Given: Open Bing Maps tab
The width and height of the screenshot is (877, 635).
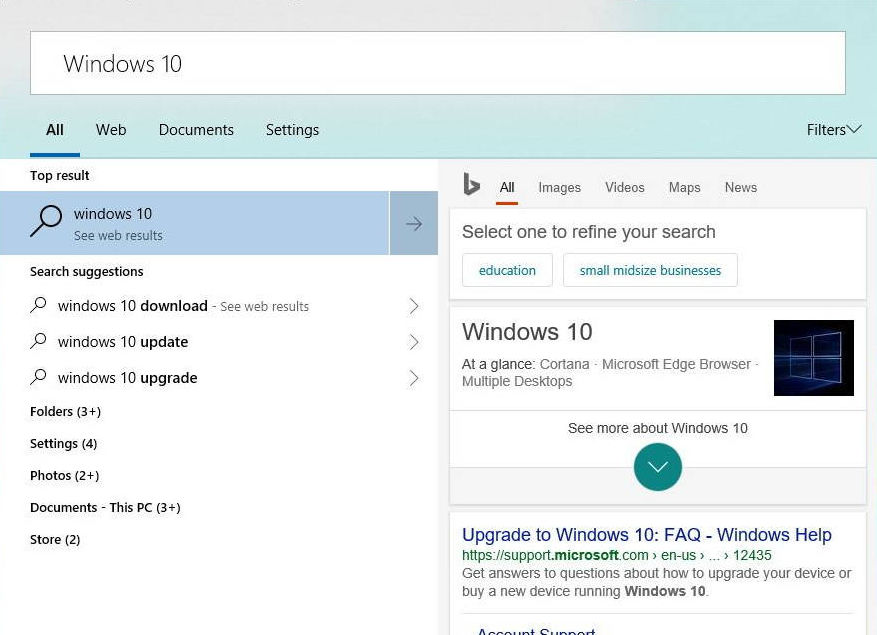Looking at the screenshot, I should click(x=685, y=187).
